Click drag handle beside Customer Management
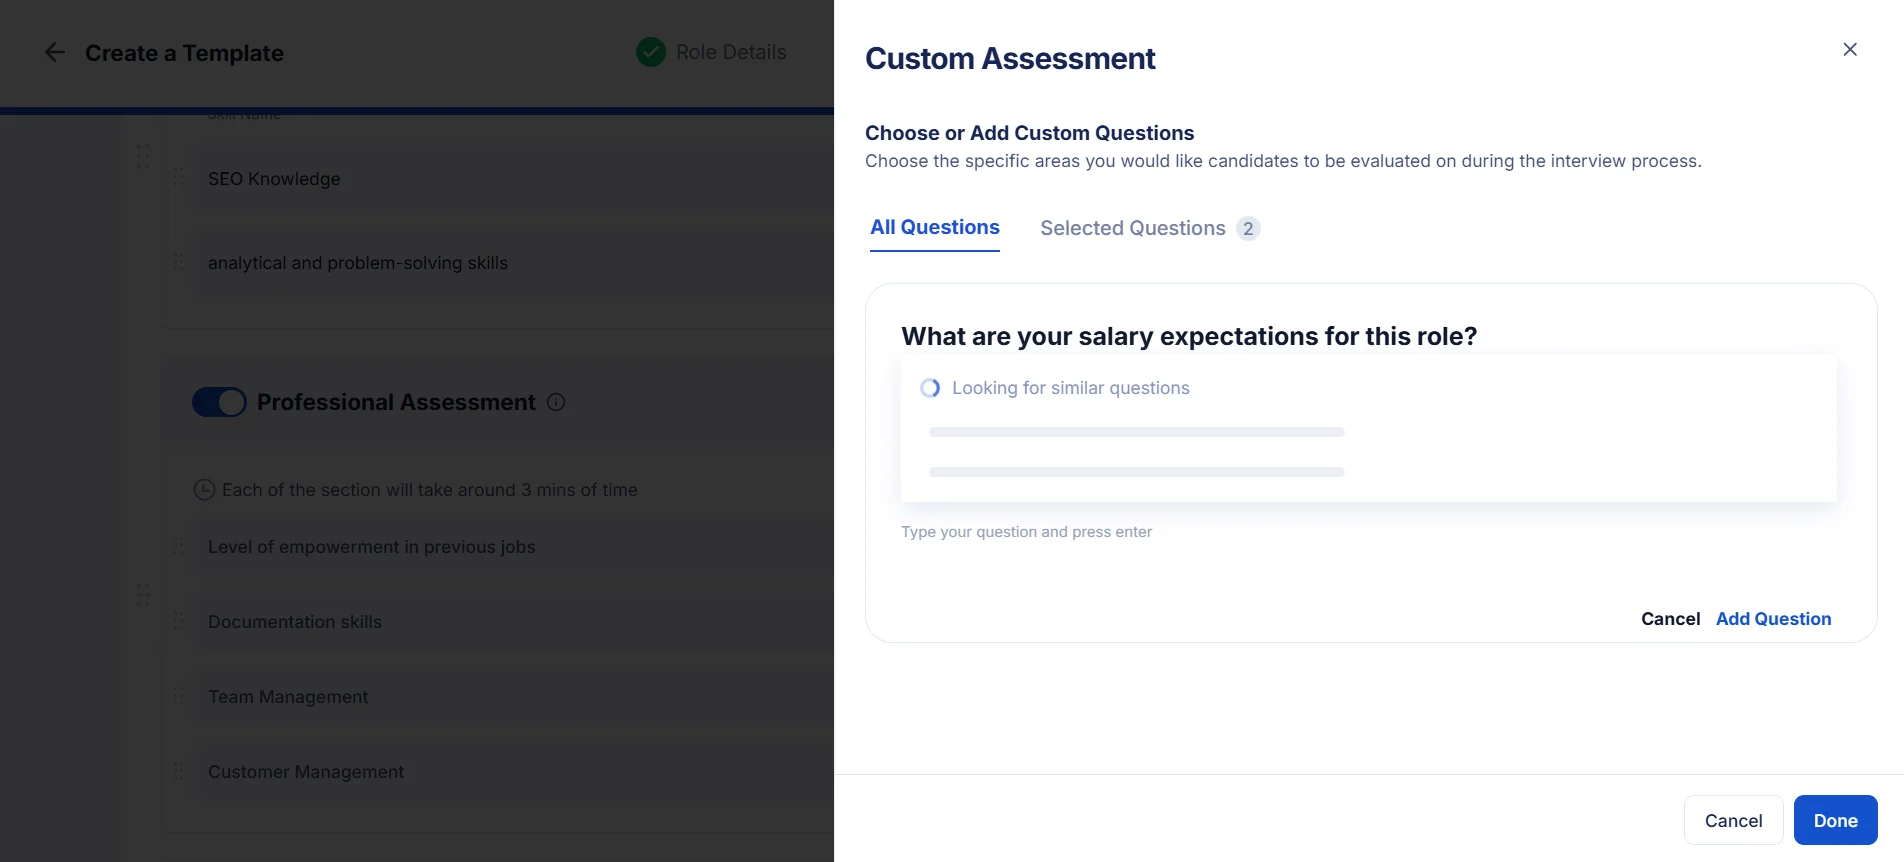 pos(178,771)
